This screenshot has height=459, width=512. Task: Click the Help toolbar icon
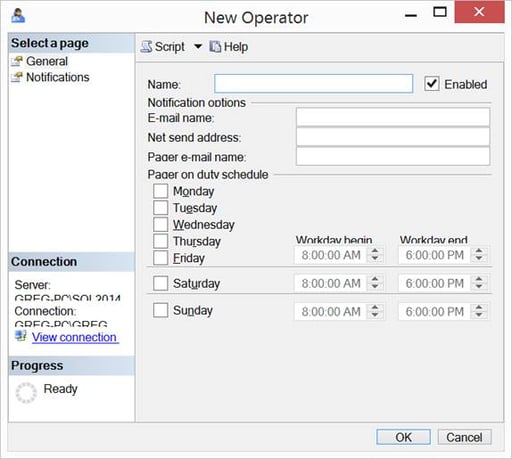215,47
